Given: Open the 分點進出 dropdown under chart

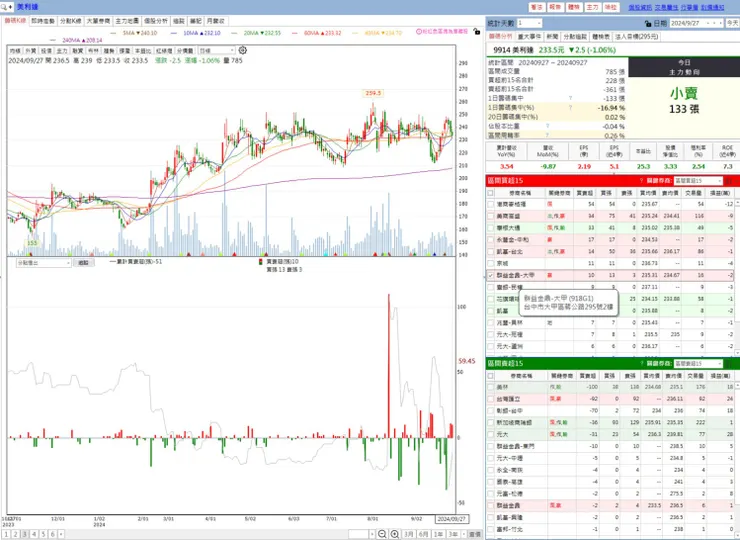Looking at the screenshot, I should tap(43, 263).
